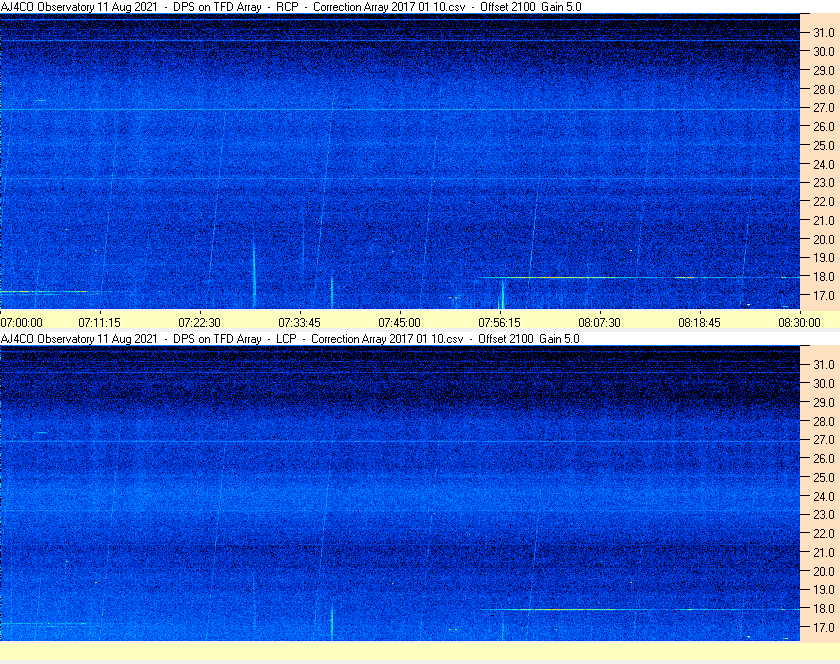Click 20.0 on the LCP frequency axis
Viewport: 840px width, 664px height.
click(x=824, y=571)
